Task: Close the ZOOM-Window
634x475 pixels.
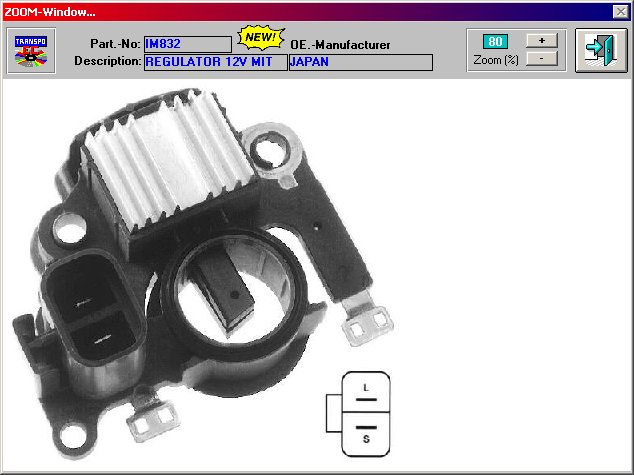Action: point(621,12)
